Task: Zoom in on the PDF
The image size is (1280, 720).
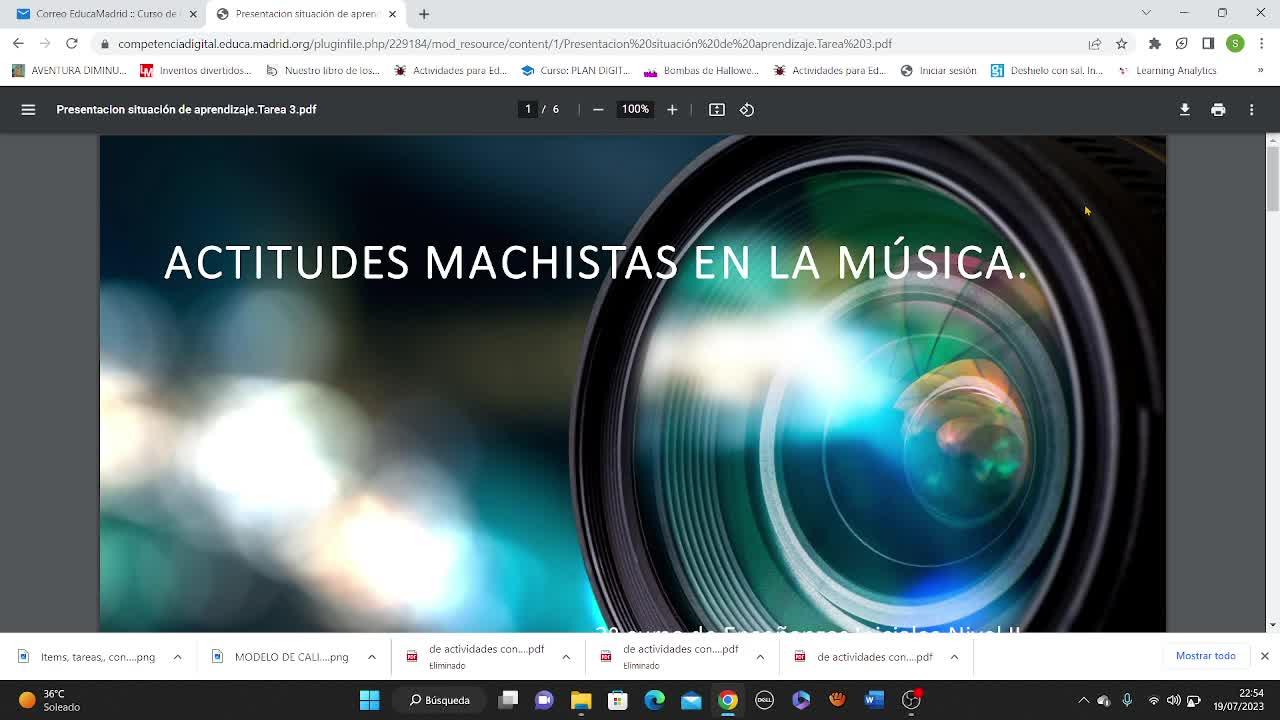Action: pyautogui.click(x=672, y=110)
